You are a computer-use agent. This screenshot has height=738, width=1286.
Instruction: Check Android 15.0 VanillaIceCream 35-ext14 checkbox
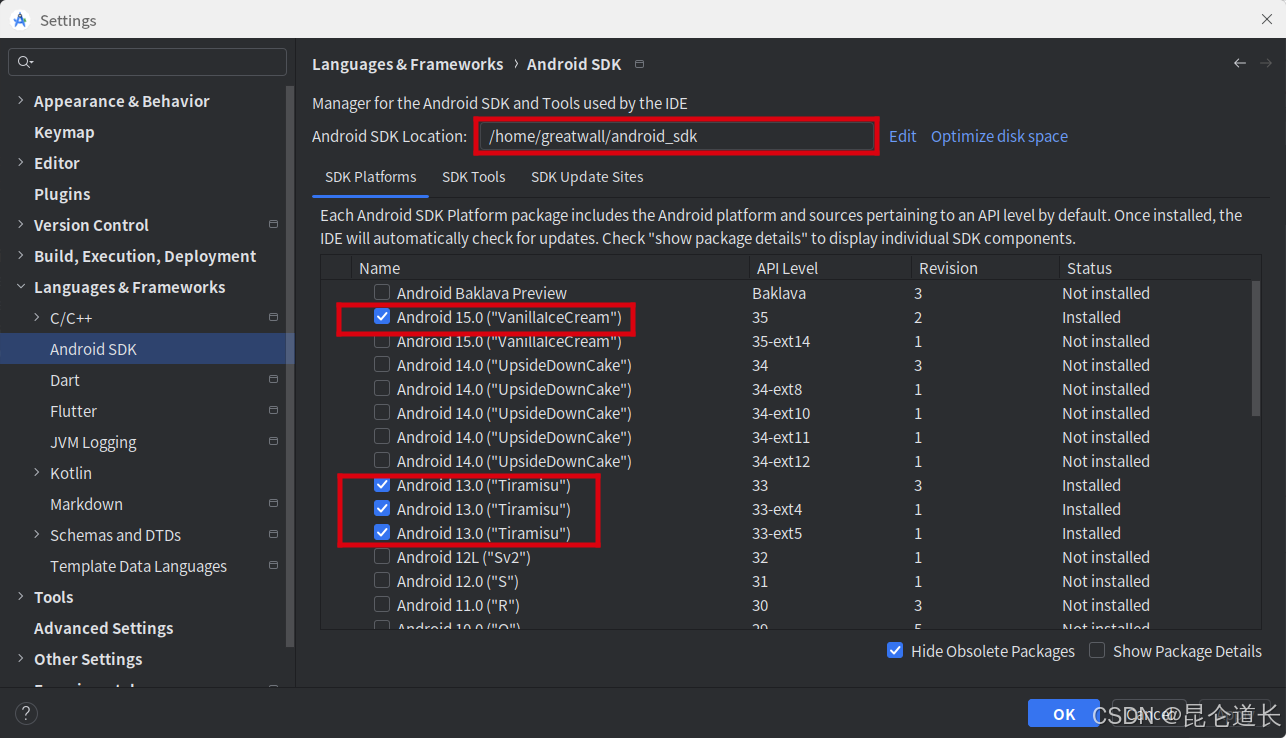[382, 341]
